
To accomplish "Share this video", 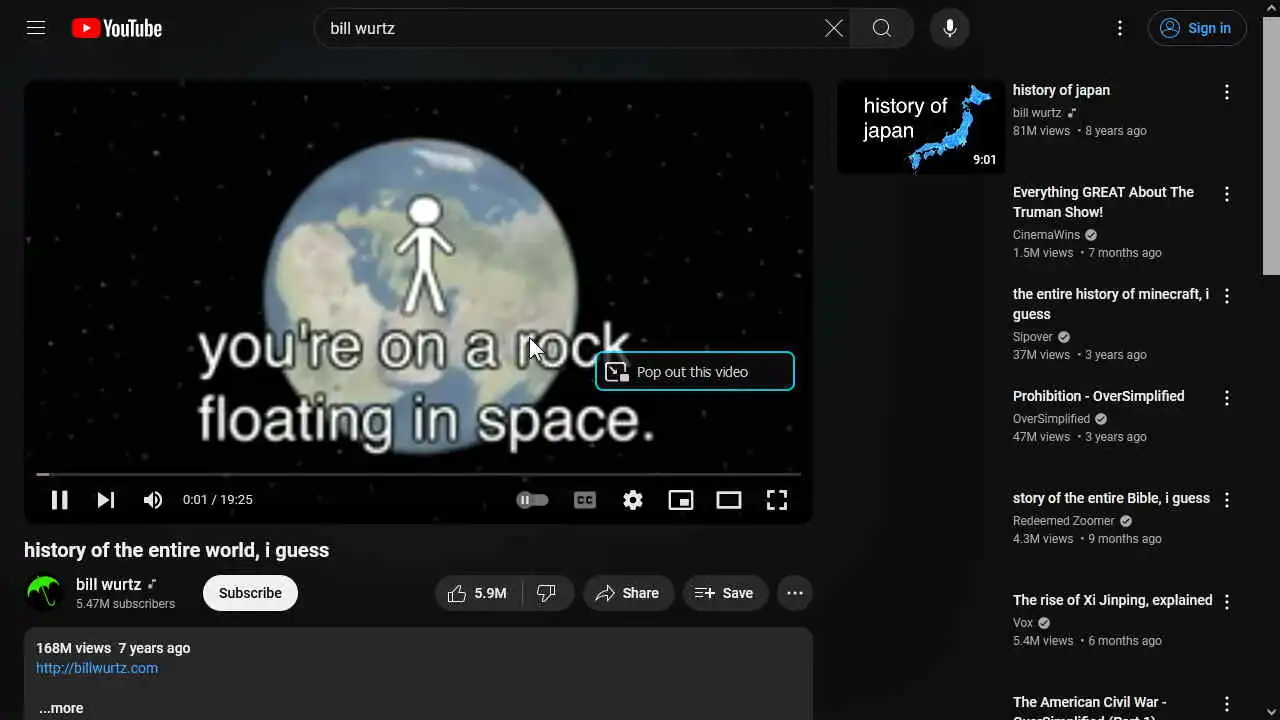I will point(628,593).
